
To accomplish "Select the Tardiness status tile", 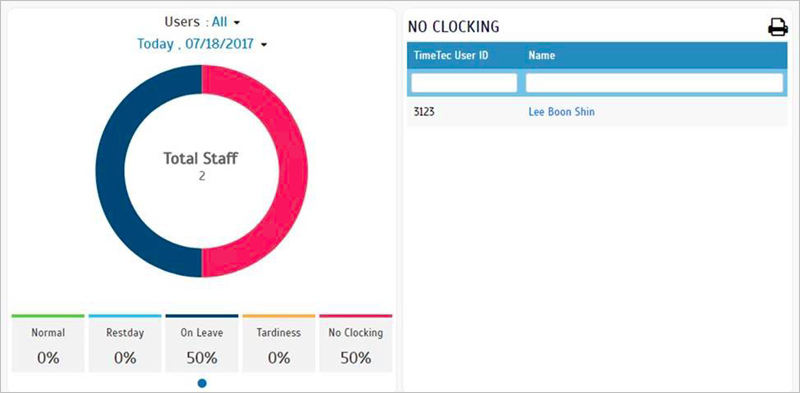I will click(x=279, y=343).
